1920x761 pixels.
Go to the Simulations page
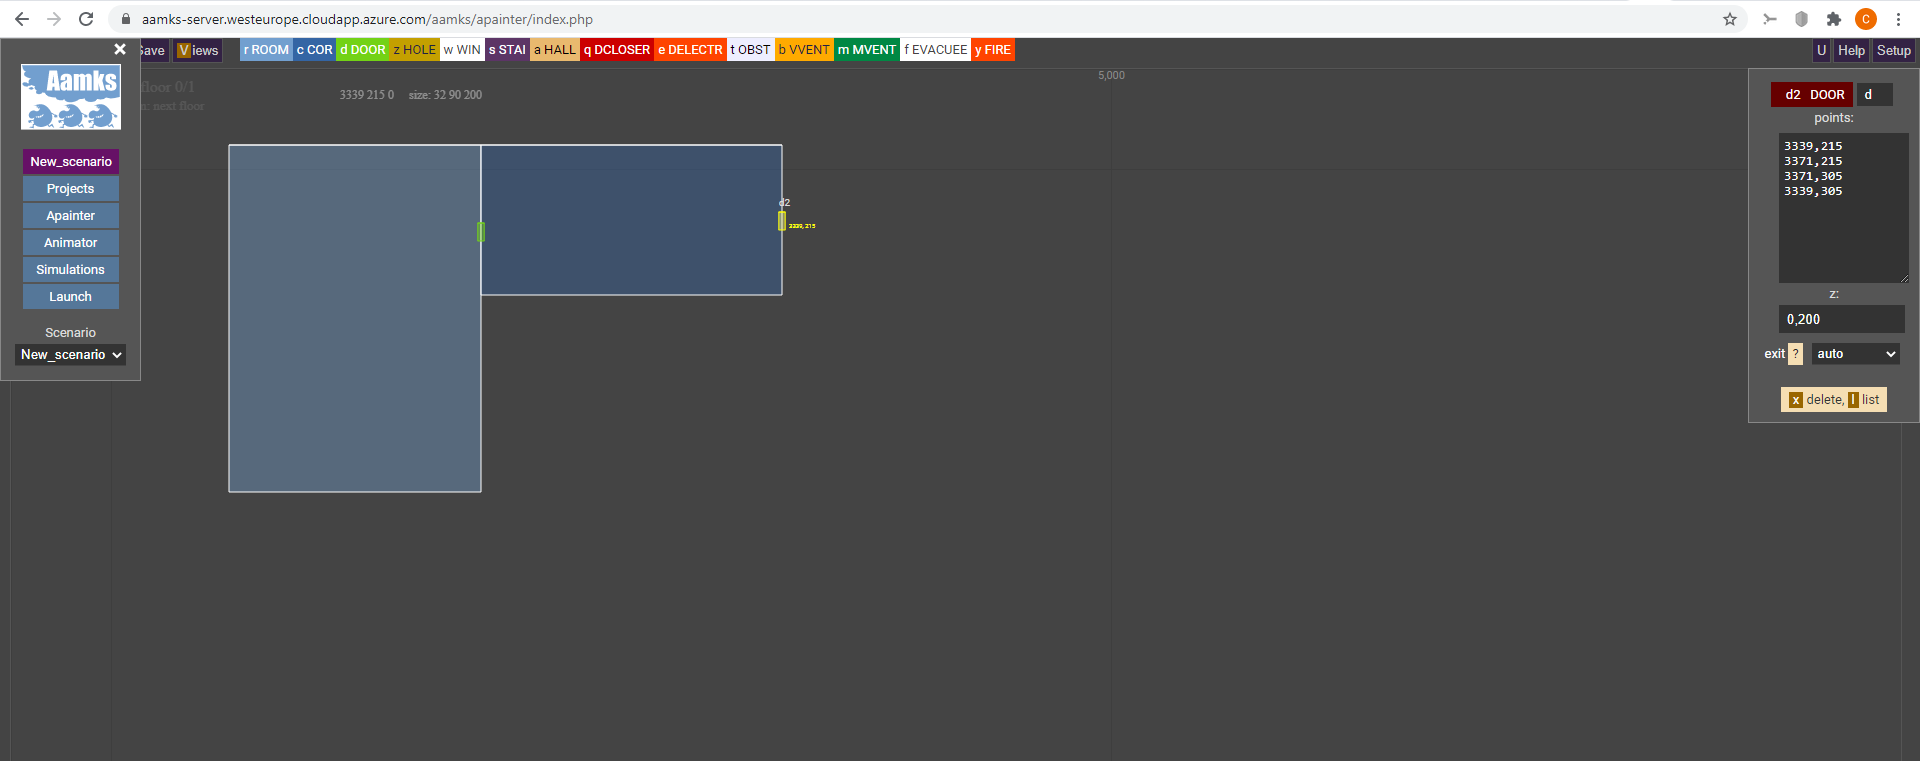(70, 270)
